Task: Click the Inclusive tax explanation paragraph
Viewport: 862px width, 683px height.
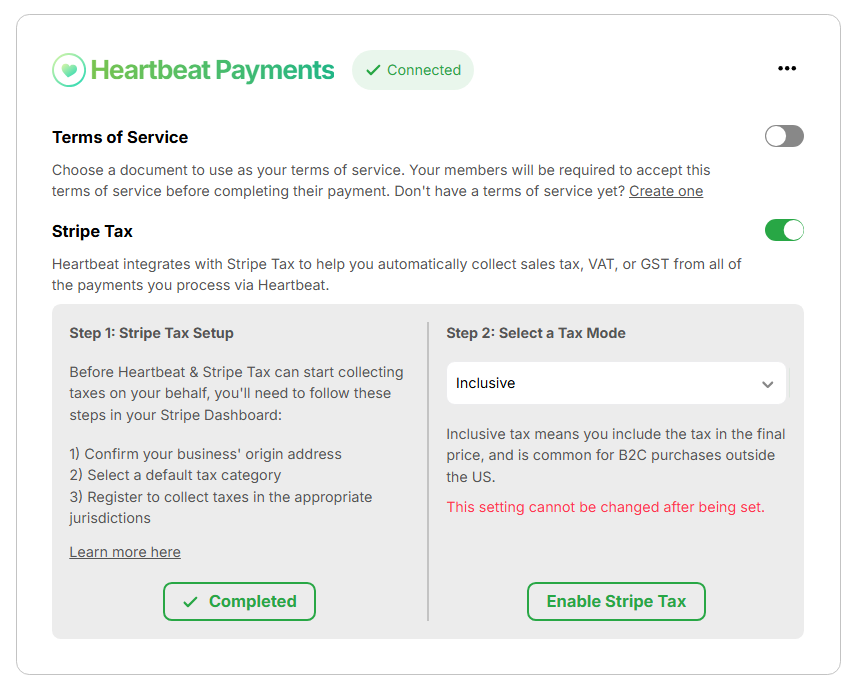Action: [x=616, y=455]
